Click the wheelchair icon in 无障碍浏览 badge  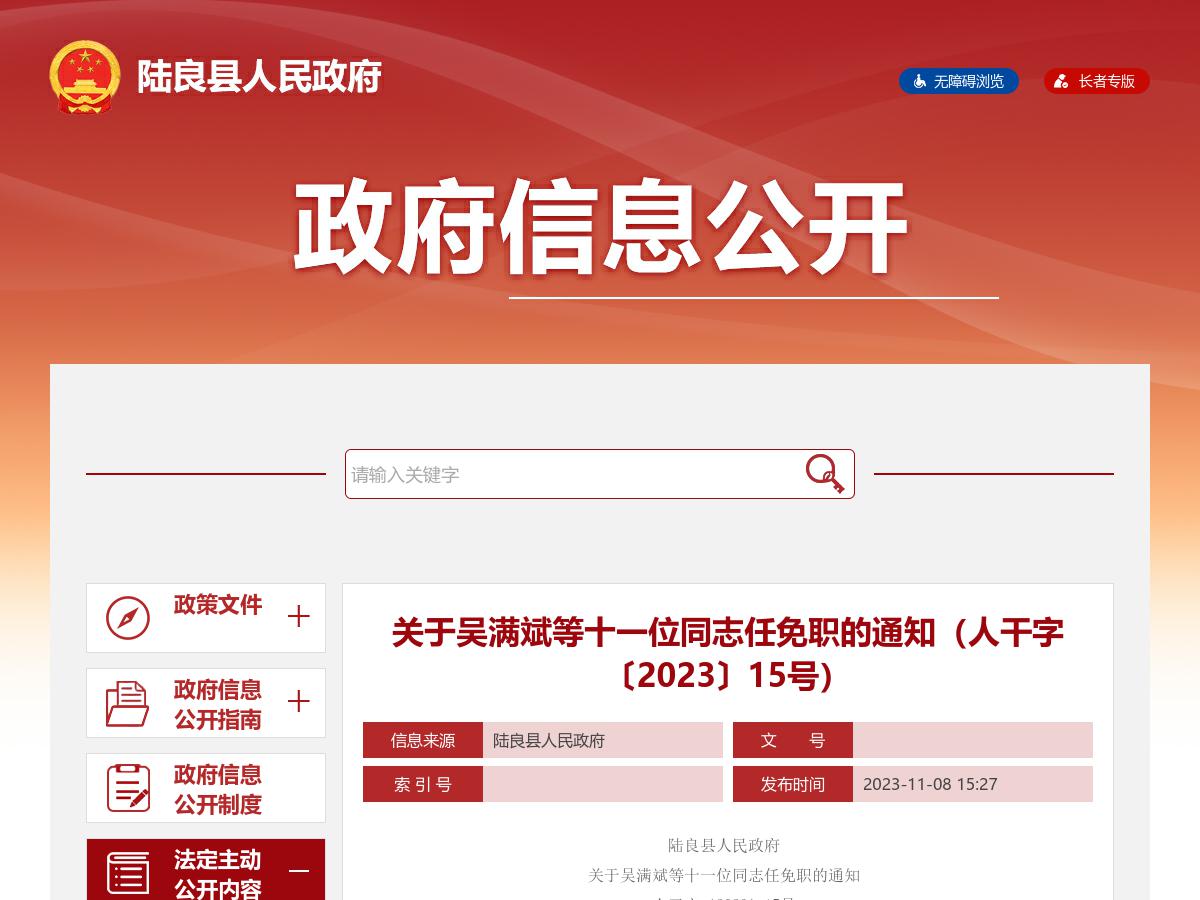(x=918, y=81)
